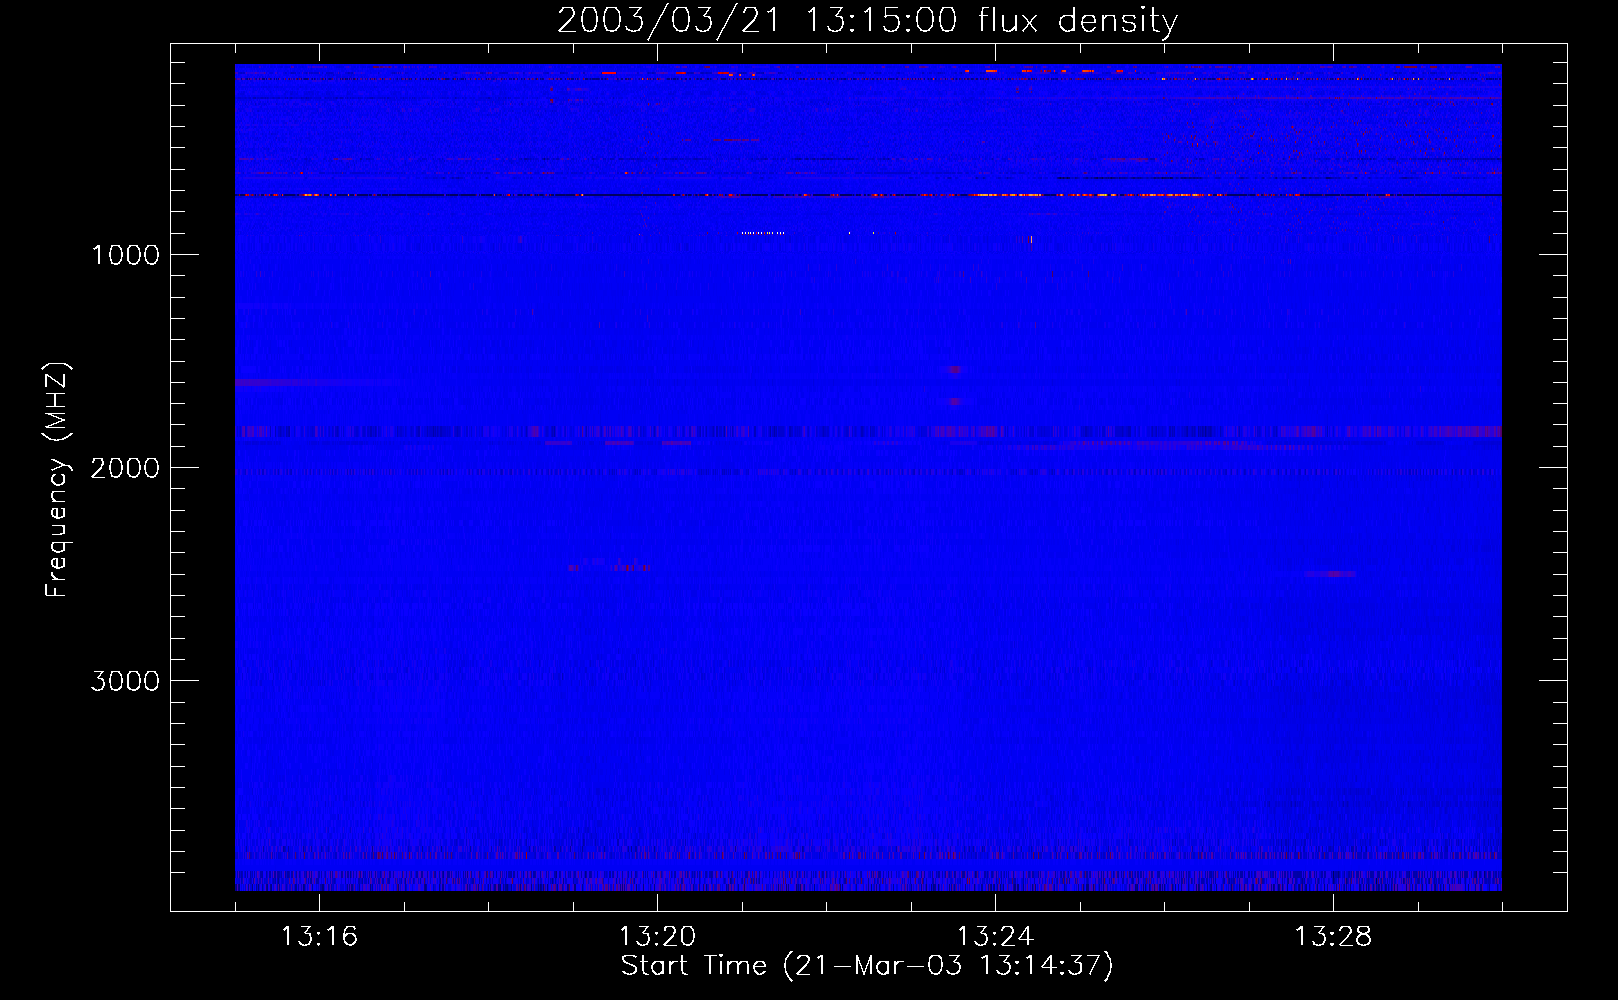This screenshot has width=1618, height=1000.
Task: Click the 13:28 time tick label
Action: [x=1333, y=936]
